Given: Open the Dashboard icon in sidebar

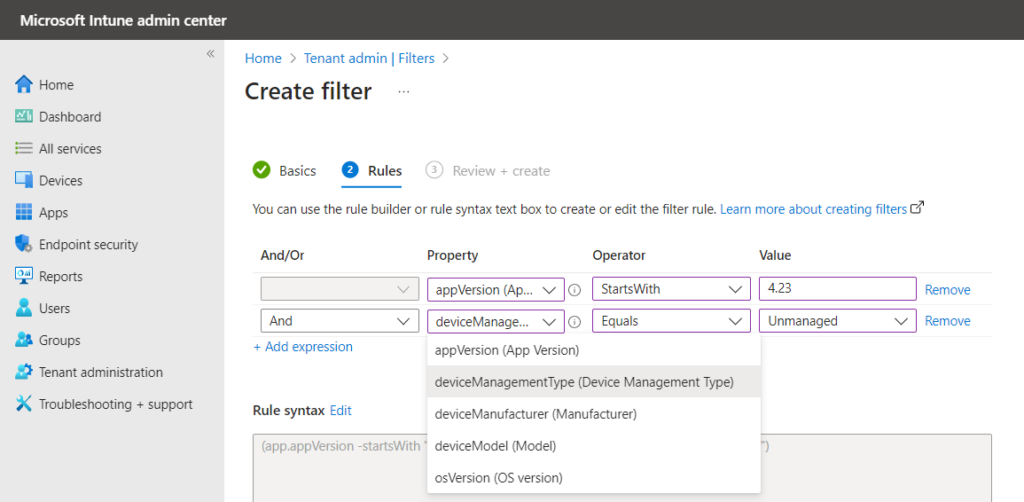Looking at the screenshot, I should [24, 117].
